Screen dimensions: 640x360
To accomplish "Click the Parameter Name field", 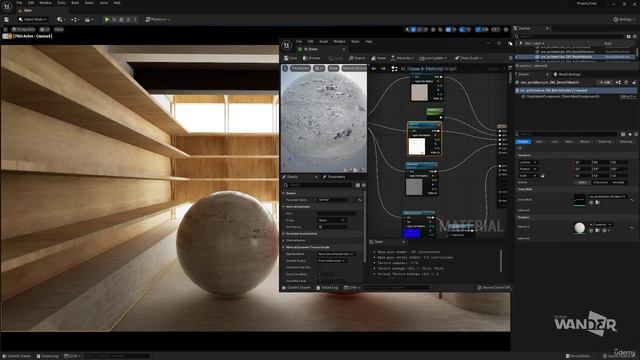I will (332, 200).
